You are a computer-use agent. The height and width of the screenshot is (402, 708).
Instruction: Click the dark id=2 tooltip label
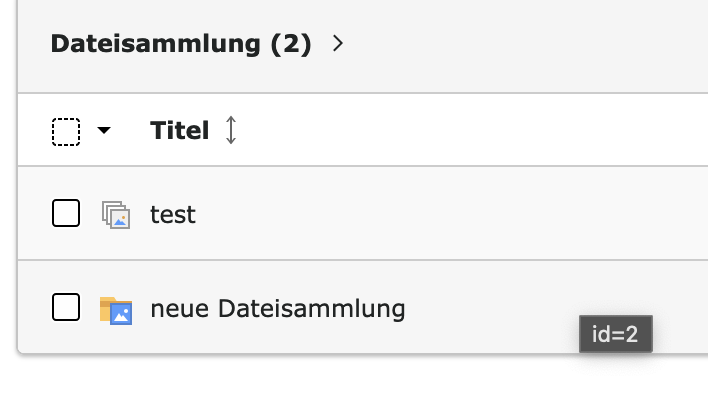(615, 334)
